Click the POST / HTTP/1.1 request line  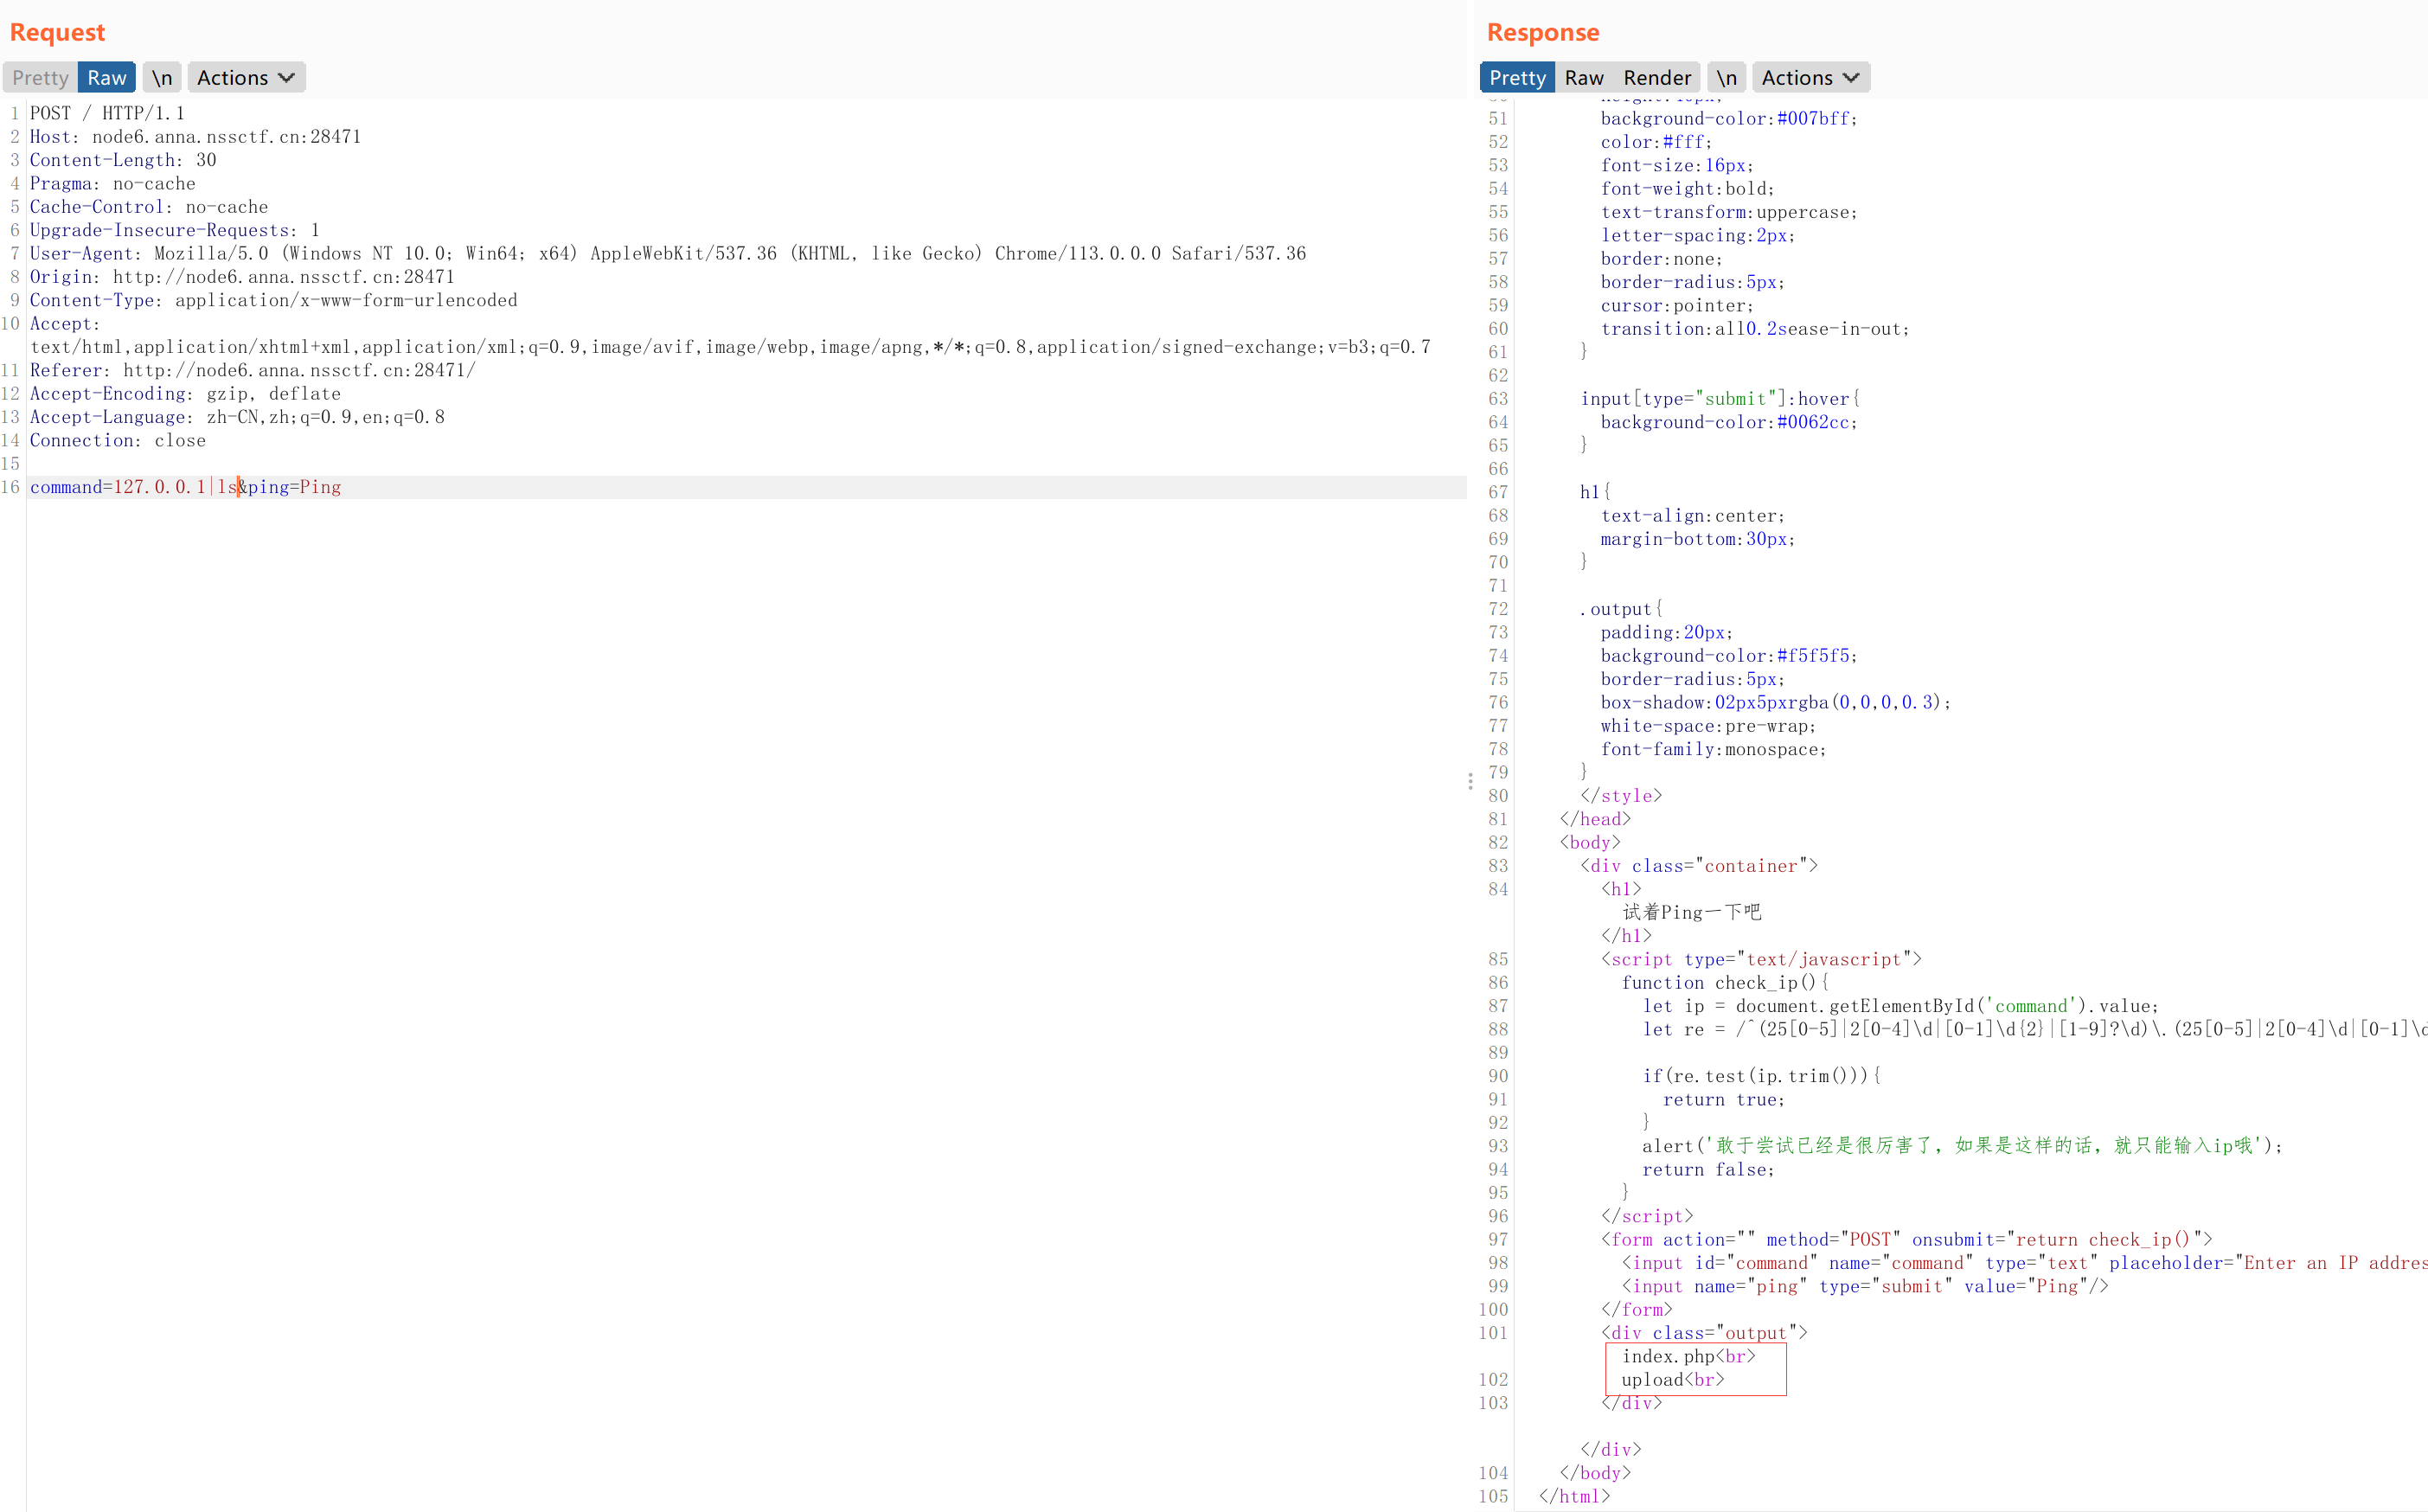coord(107,113)
